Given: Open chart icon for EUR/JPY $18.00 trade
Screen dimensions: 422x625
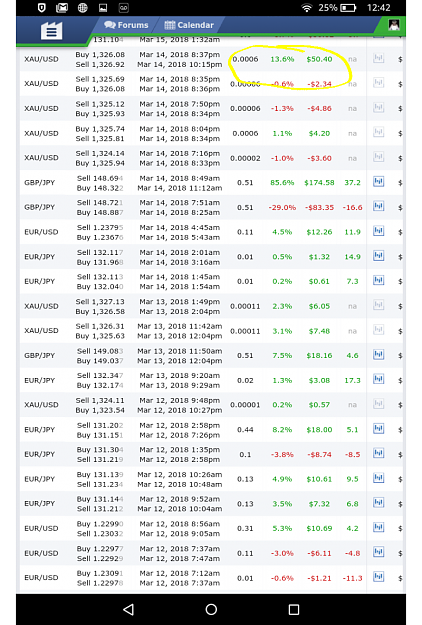Looking at the screenshot, I should coord(378,429).
